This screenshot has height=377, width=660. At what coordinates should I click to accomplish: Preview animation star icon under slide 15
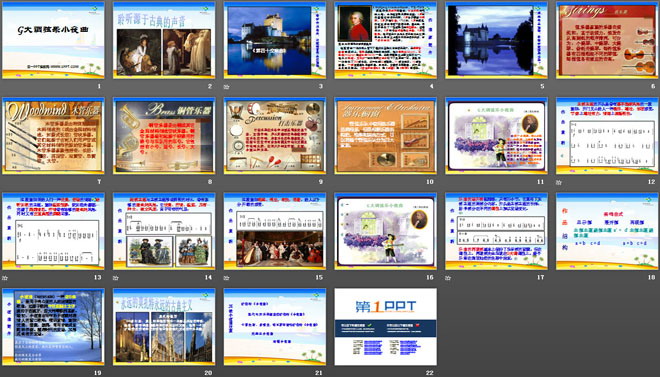tap(226, 278)
